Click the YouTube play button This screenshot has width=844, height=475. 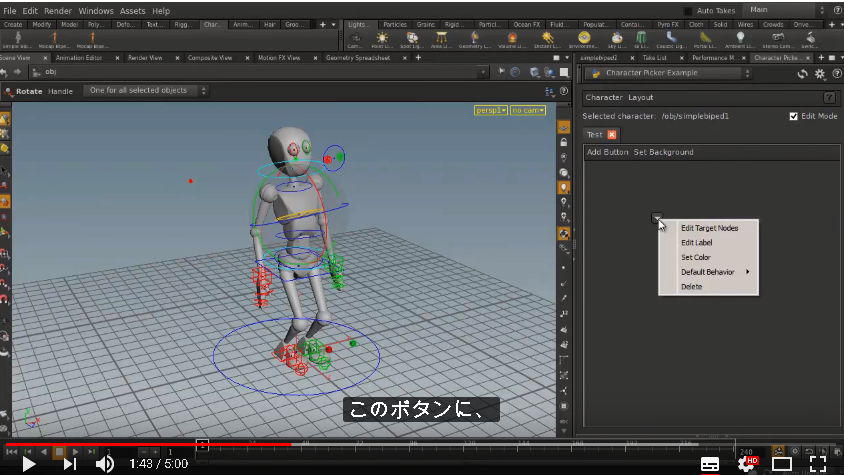[29, 464]
